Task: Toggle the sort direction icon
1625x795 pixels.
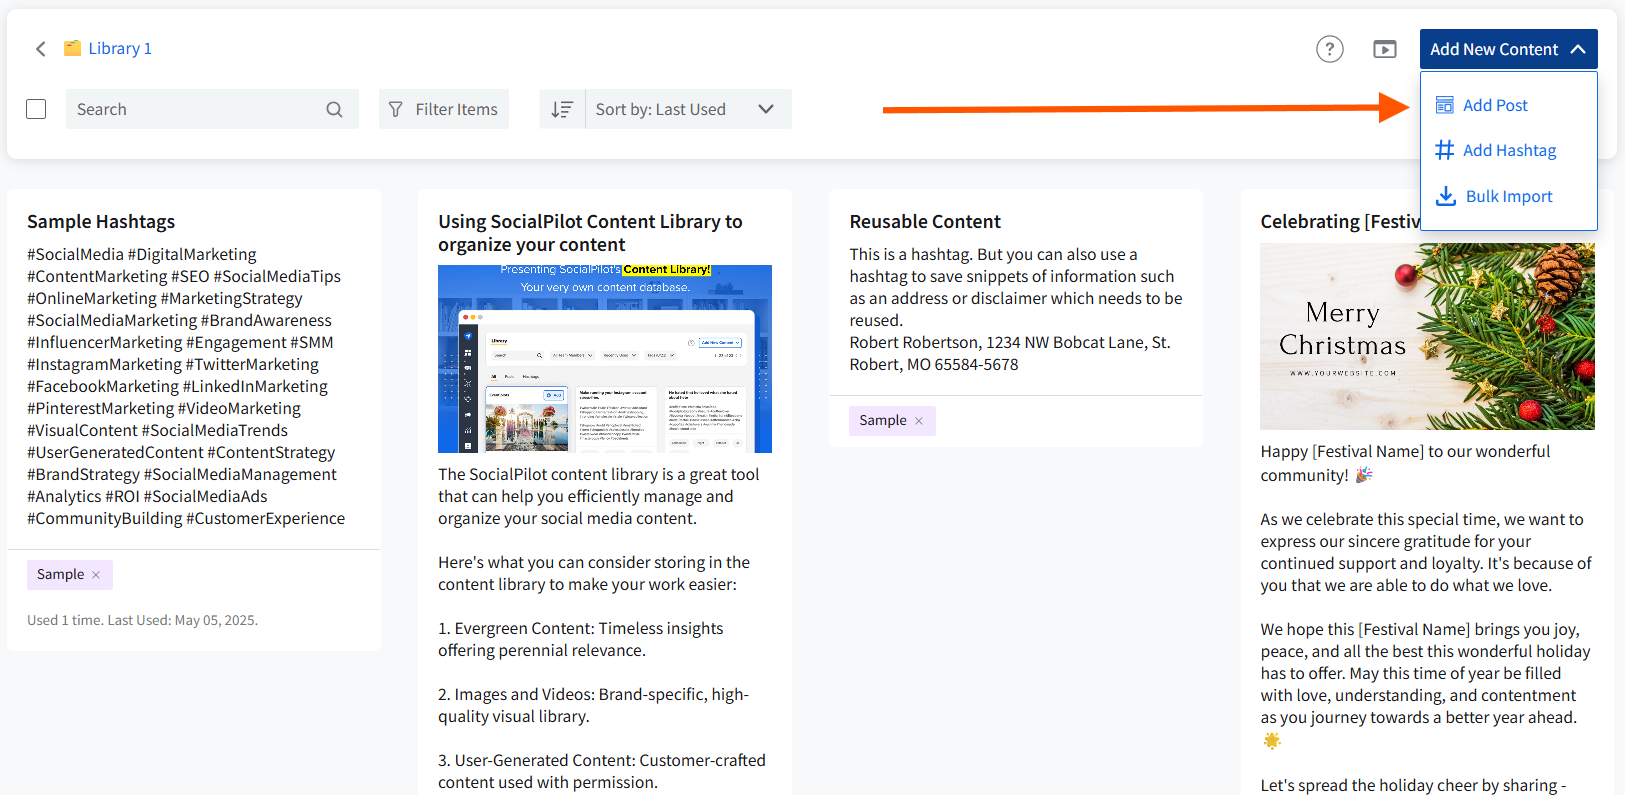Action: tap(562, 109)
